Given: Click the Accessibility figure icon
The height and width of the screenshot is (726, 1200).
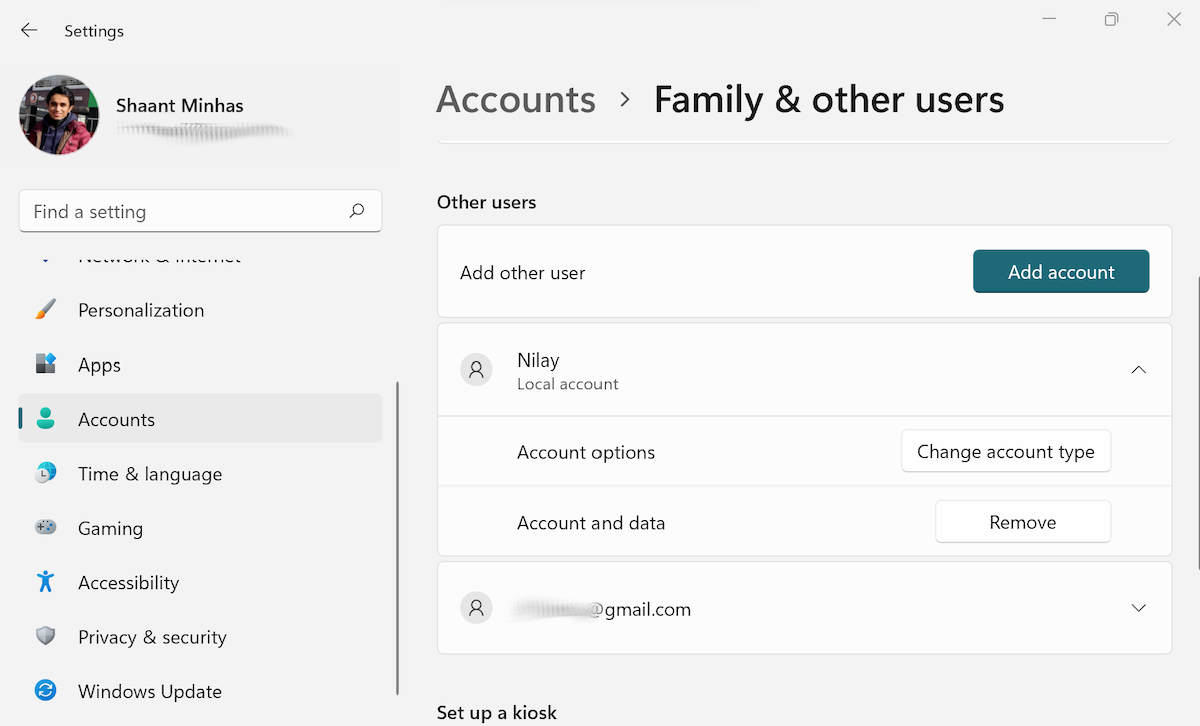Looking at the screenshot, I should tap(46, 582).
